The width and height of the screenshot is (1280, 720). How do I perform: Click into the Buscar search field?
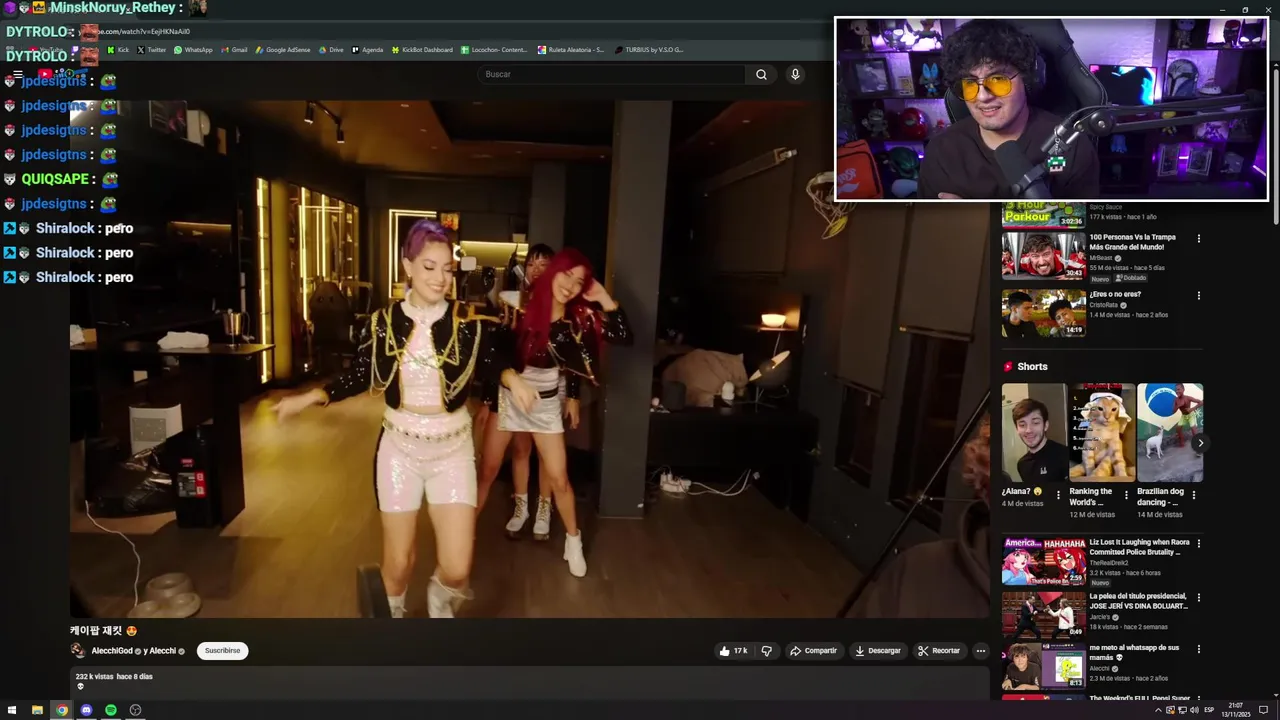(612, 74)
